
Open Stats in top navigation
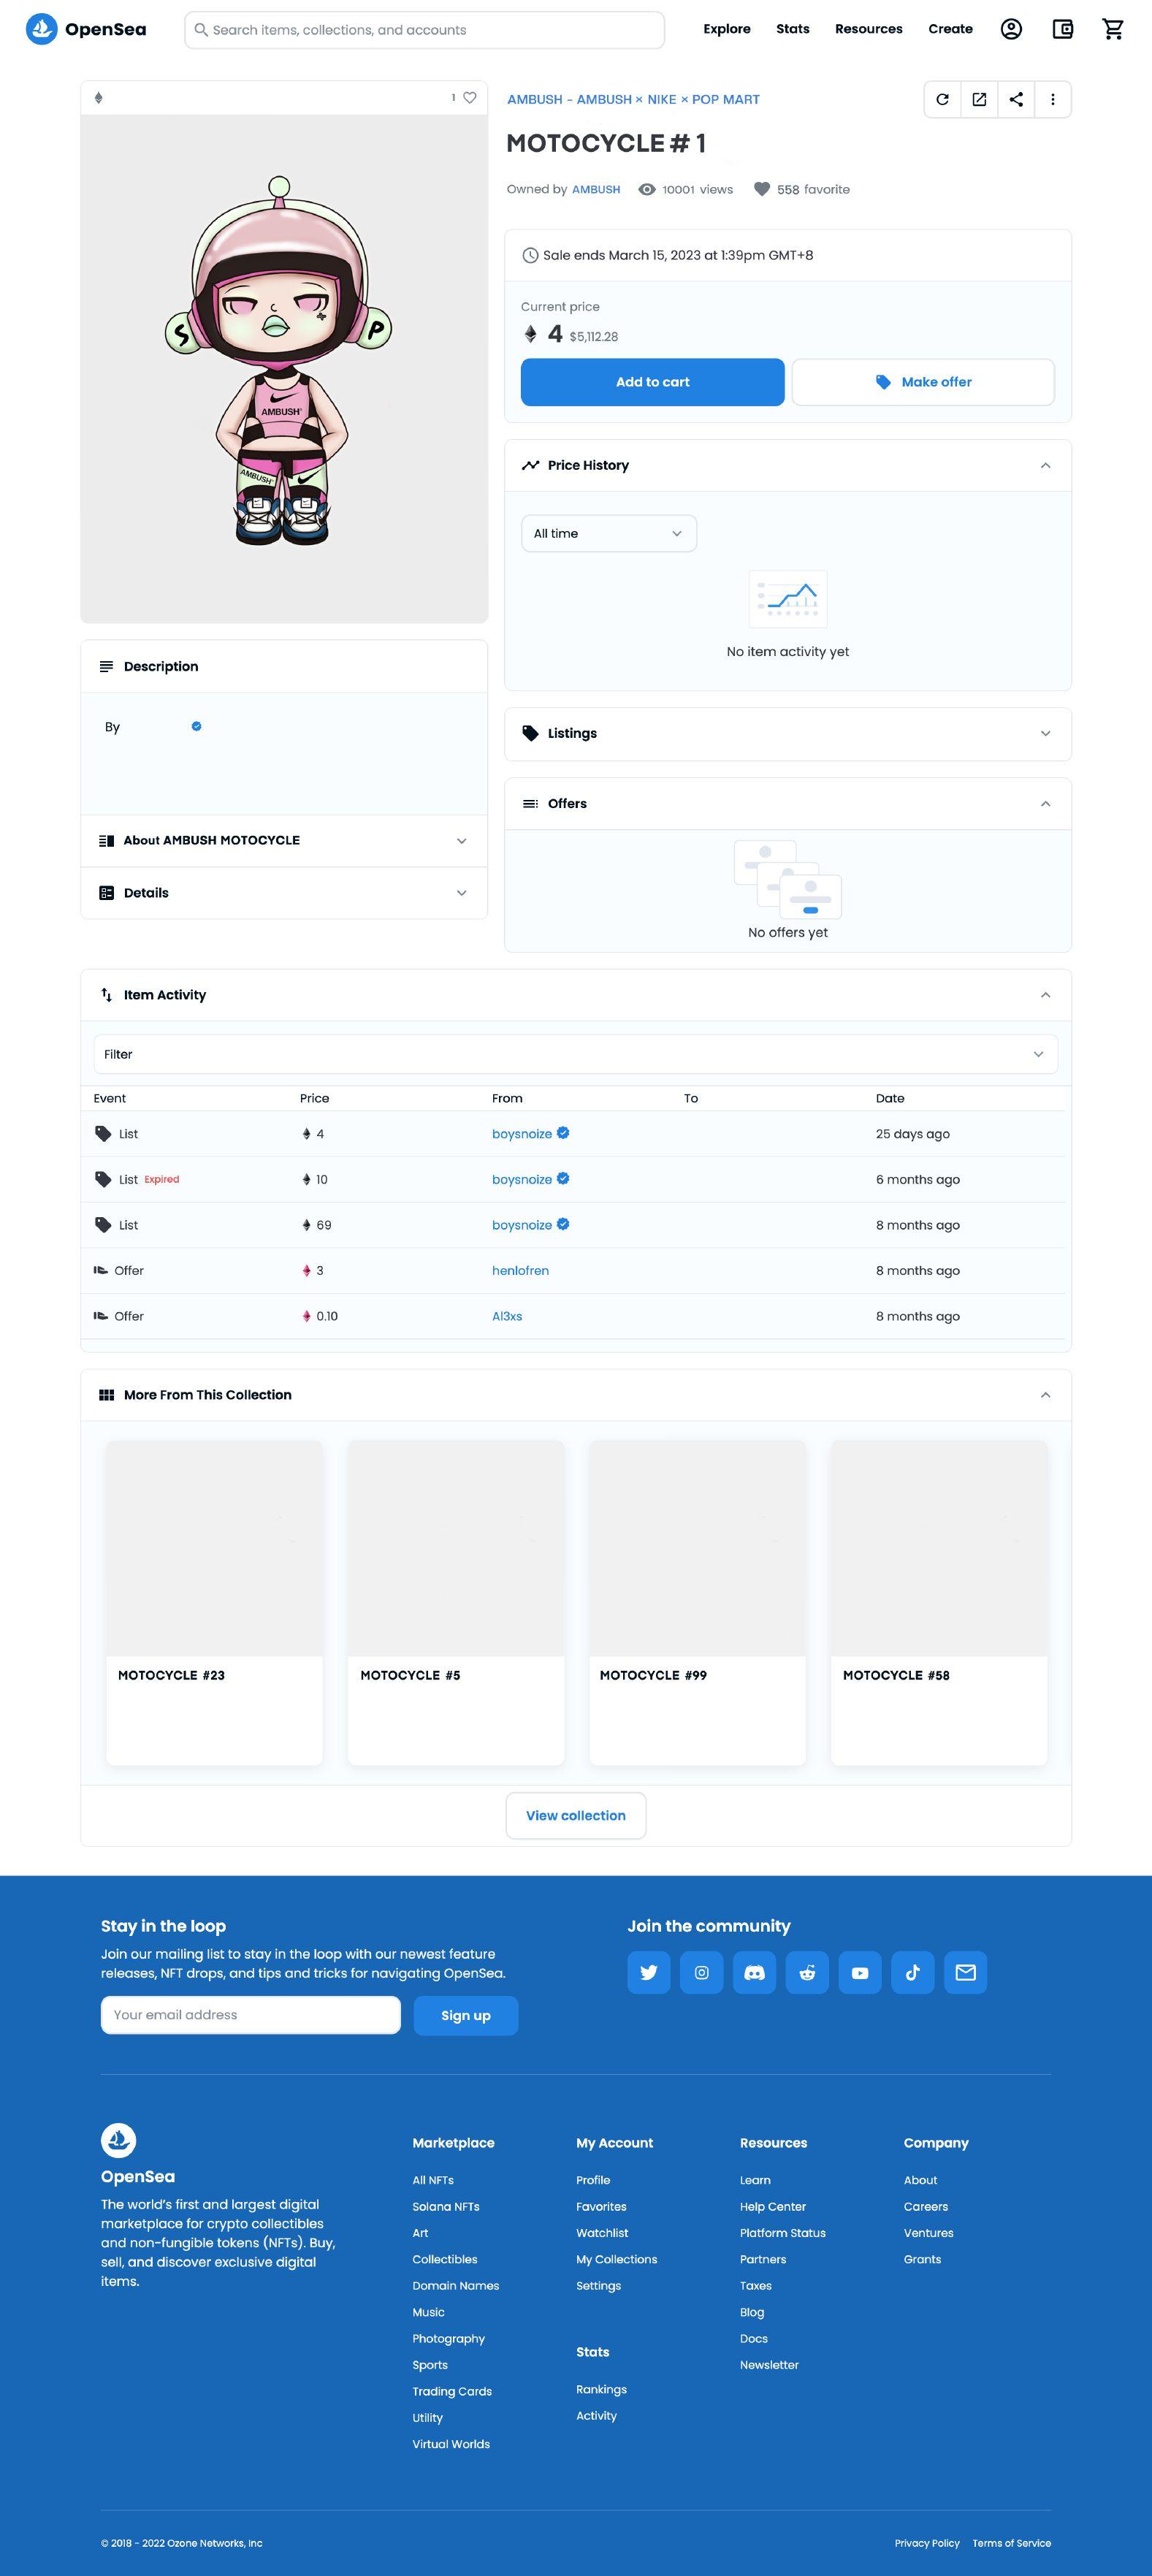(x=793, y=29)
